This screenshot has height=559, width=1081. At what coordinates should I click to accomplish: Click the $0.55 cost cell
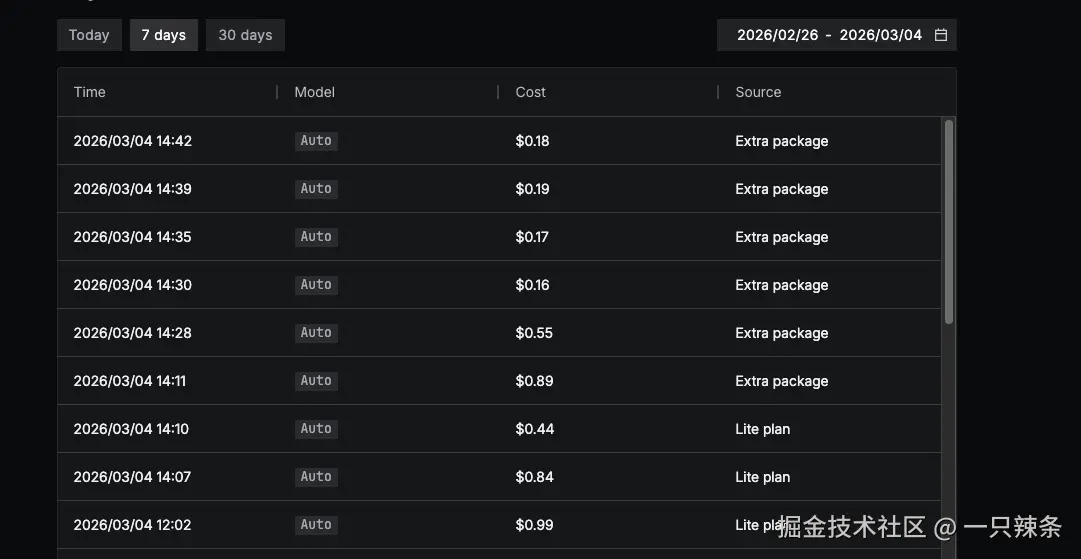click(534, 333)
